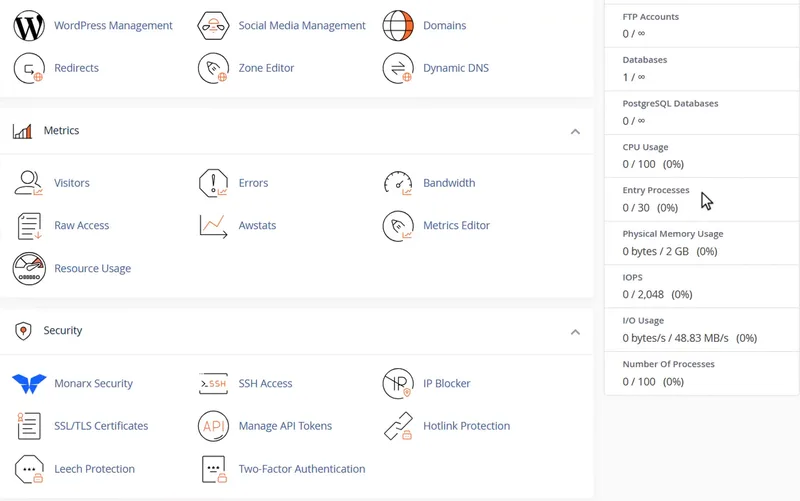Screen dimensions: 800x501
Task: Click the Awstats chart icon
Action: (213, 226)
